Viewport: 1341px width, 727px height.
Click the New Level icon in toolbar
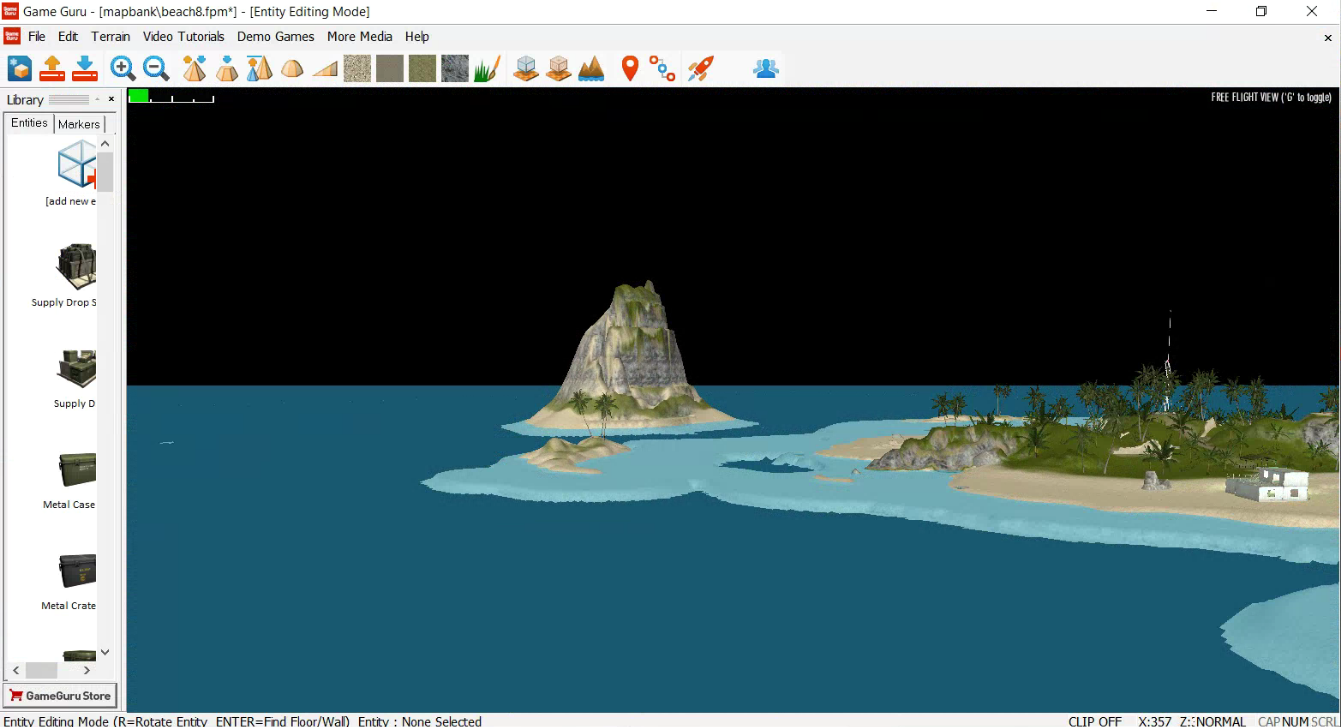(20, 68)
